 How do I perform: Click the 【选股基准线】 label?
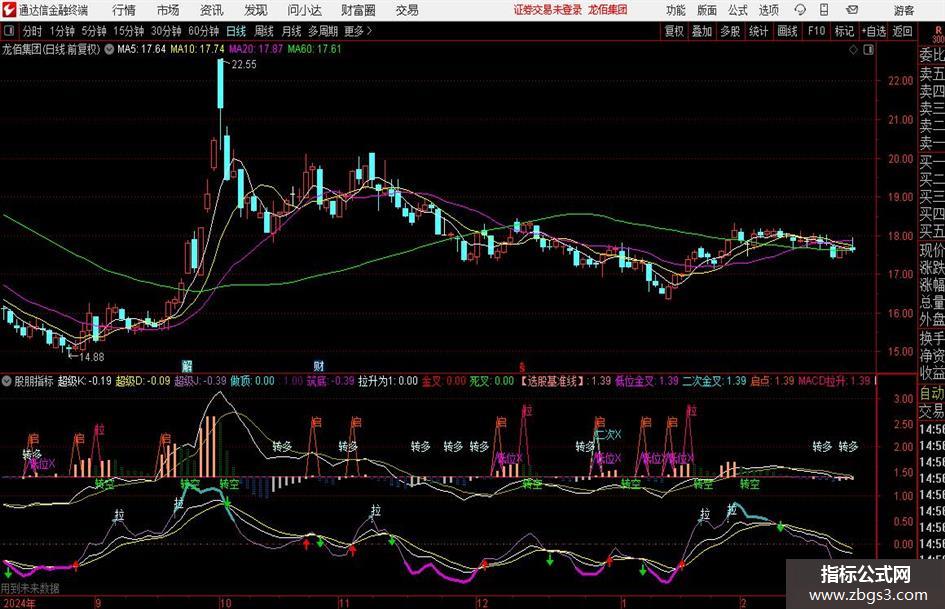click(x=553, y=381)
